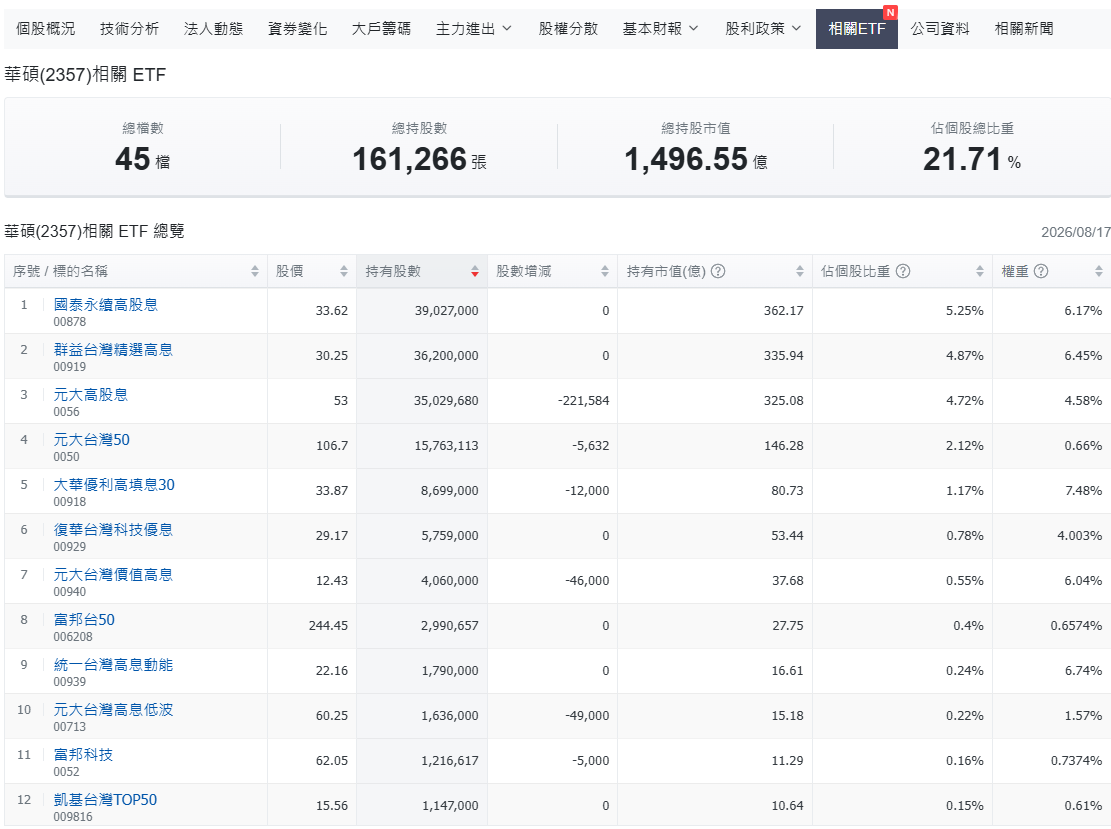
Task: Click the 21.71 % total ratio figure
Action: [972, 159]
